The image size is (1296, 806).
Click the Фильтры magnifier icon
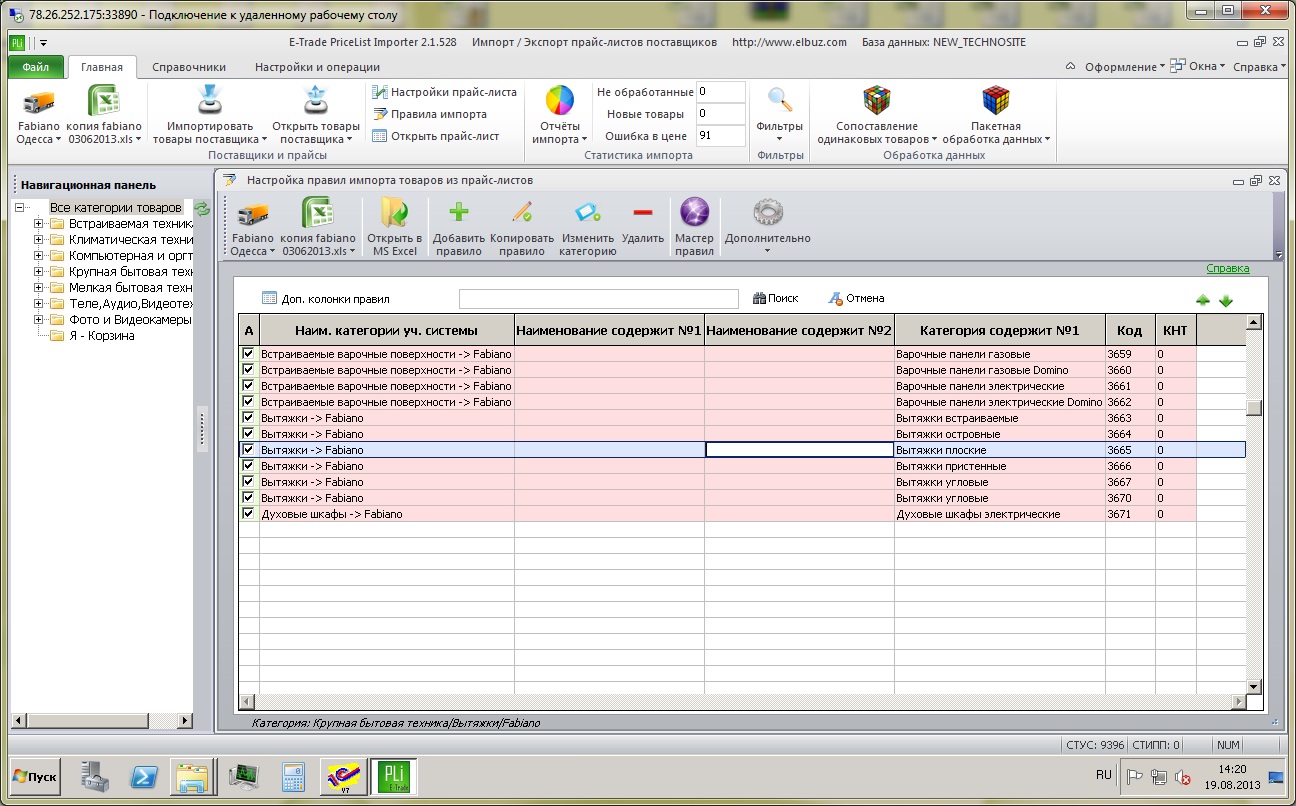[780, 100]
